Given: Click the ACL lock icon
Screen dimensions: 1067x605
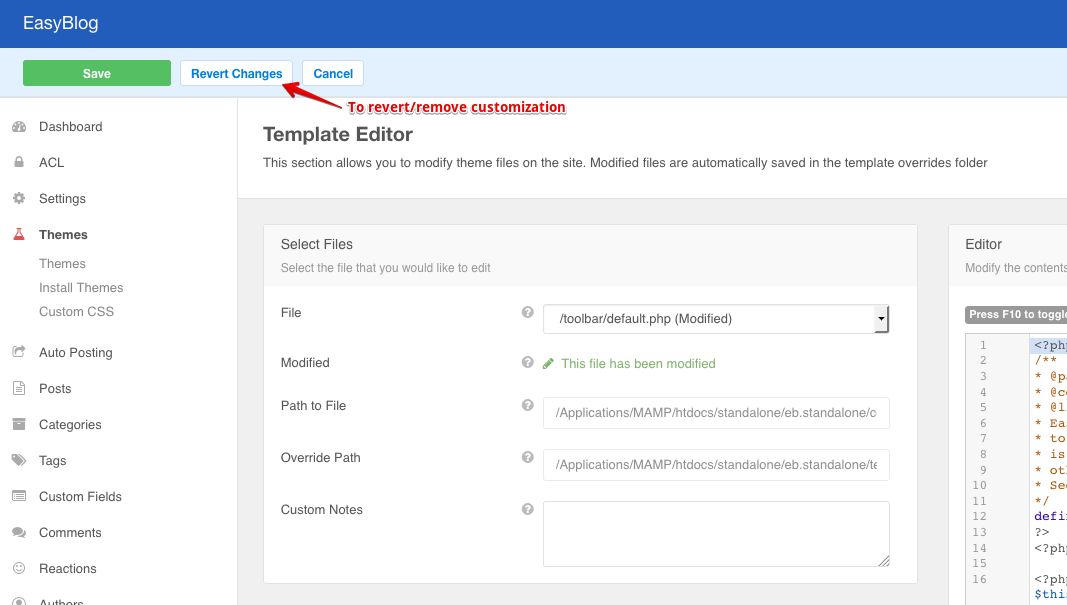Looking at the screenshot, I should (19, 162).
